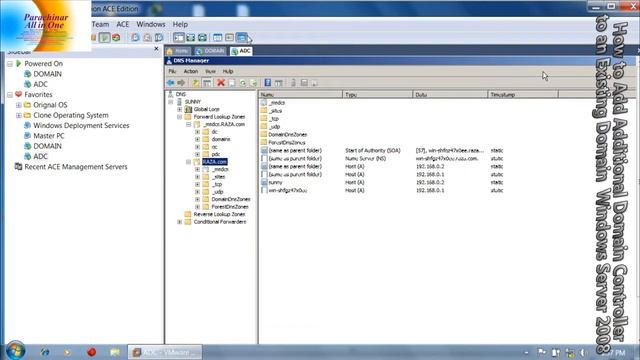Select the ADC VM under Powered On
Image resolution: width=640 pixels, height=360 pixels.
(36, 84)
